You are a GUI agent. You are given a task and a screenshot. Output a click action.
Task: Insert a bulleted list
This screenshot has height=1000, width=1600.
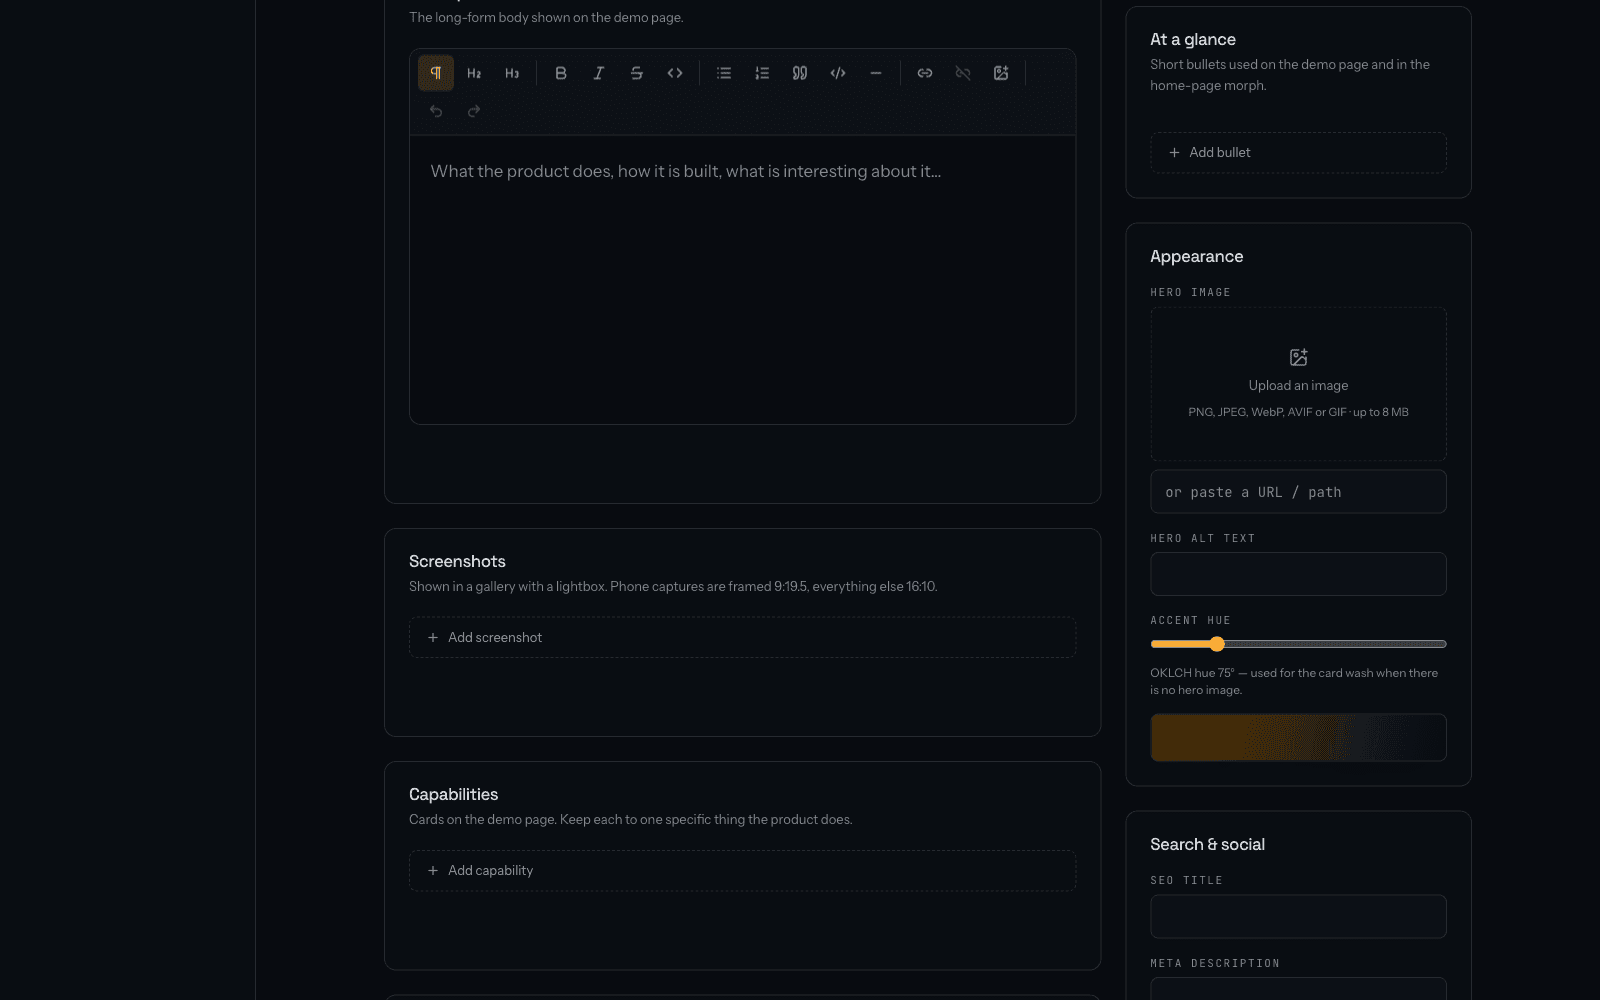(724, 73)
